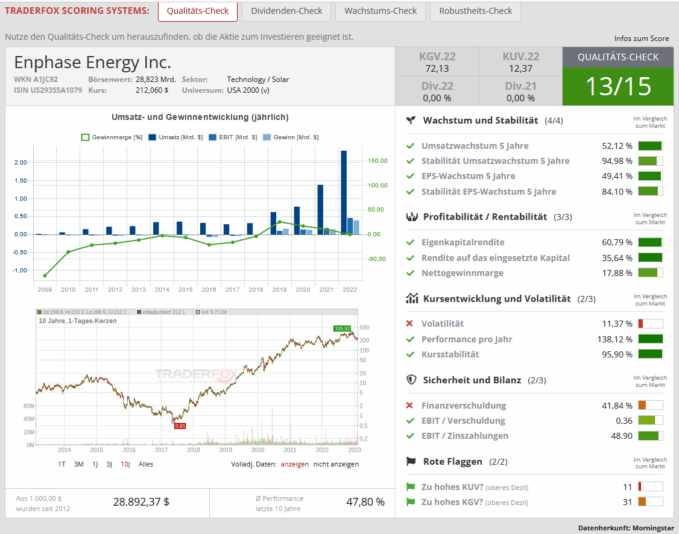
Task: Click the green flag beside Zu hohes KUV
Action: point(410,486)
